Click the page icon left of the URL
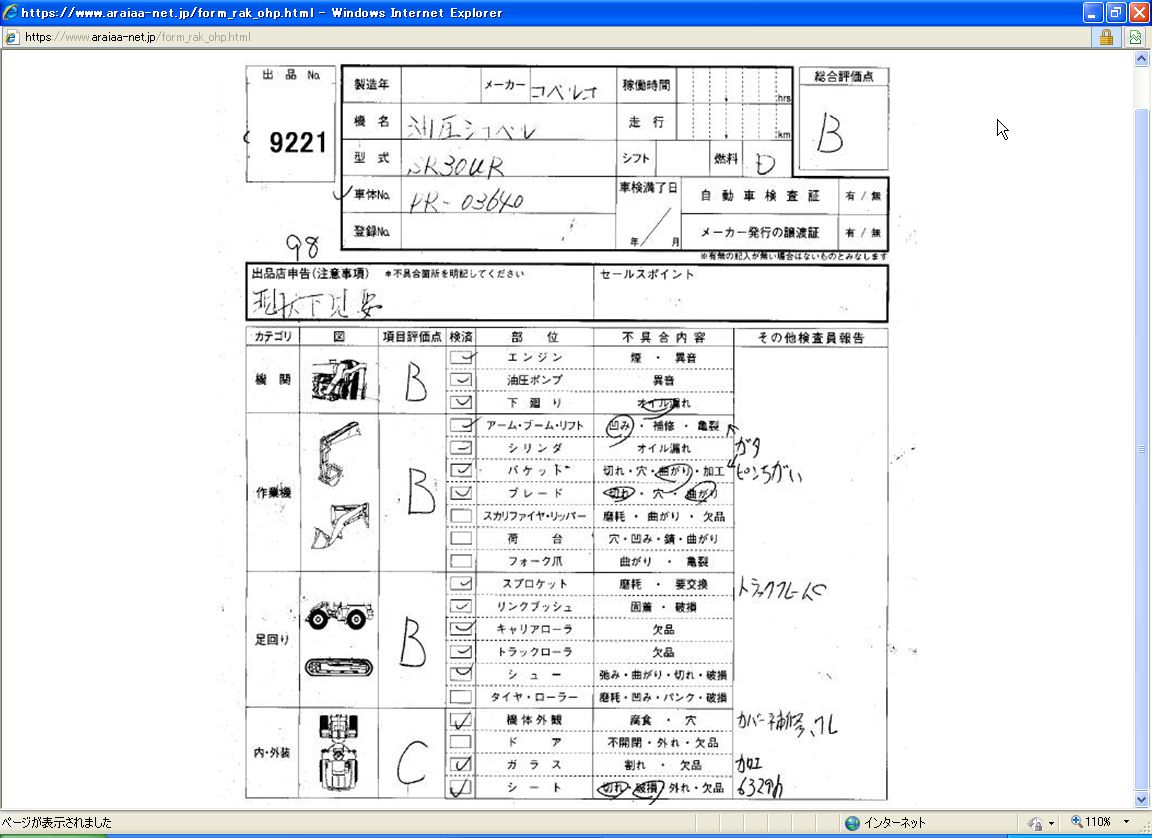The image size is (1152, 838). pyautogui.click(x=11, y=37)
